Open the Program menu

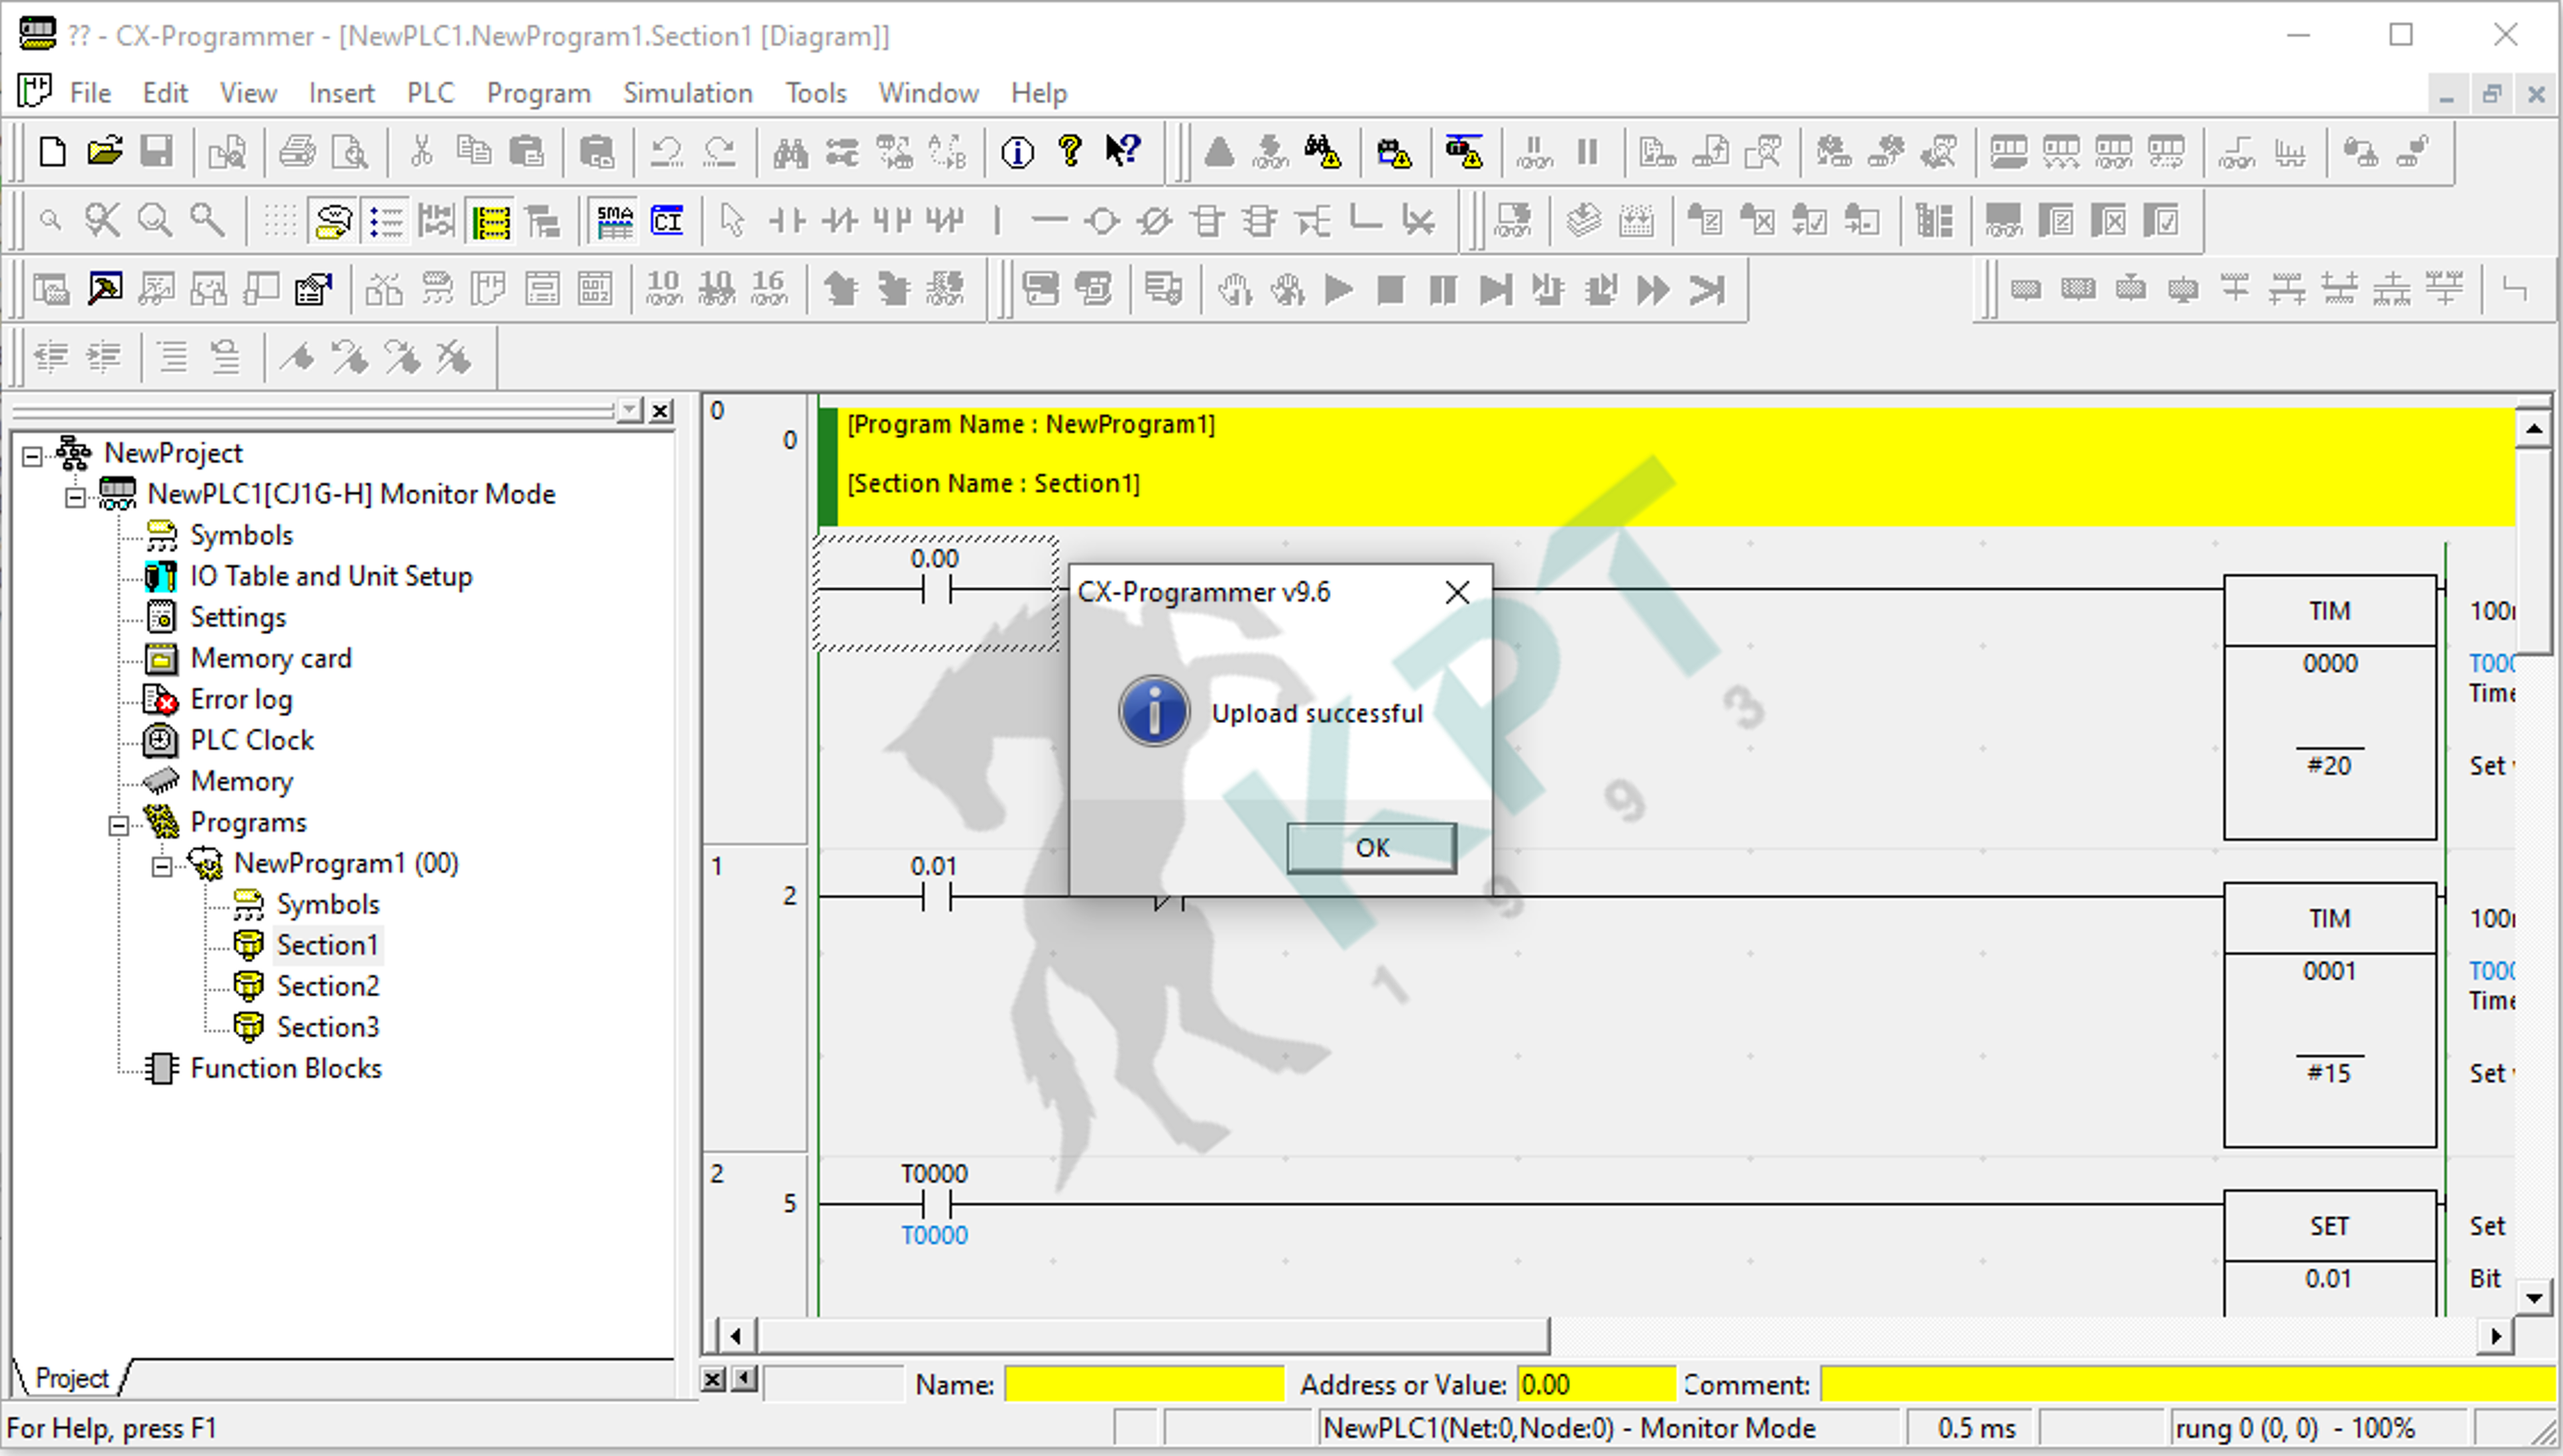pyautogui.click(x=538, y=93)
